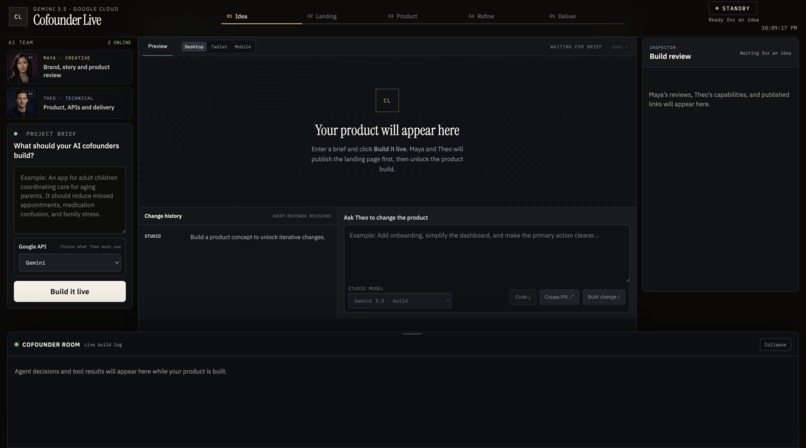Open the Studio Model Gemini 3.5 dropdown
The image size is (806, 448).
pos(400,301)
